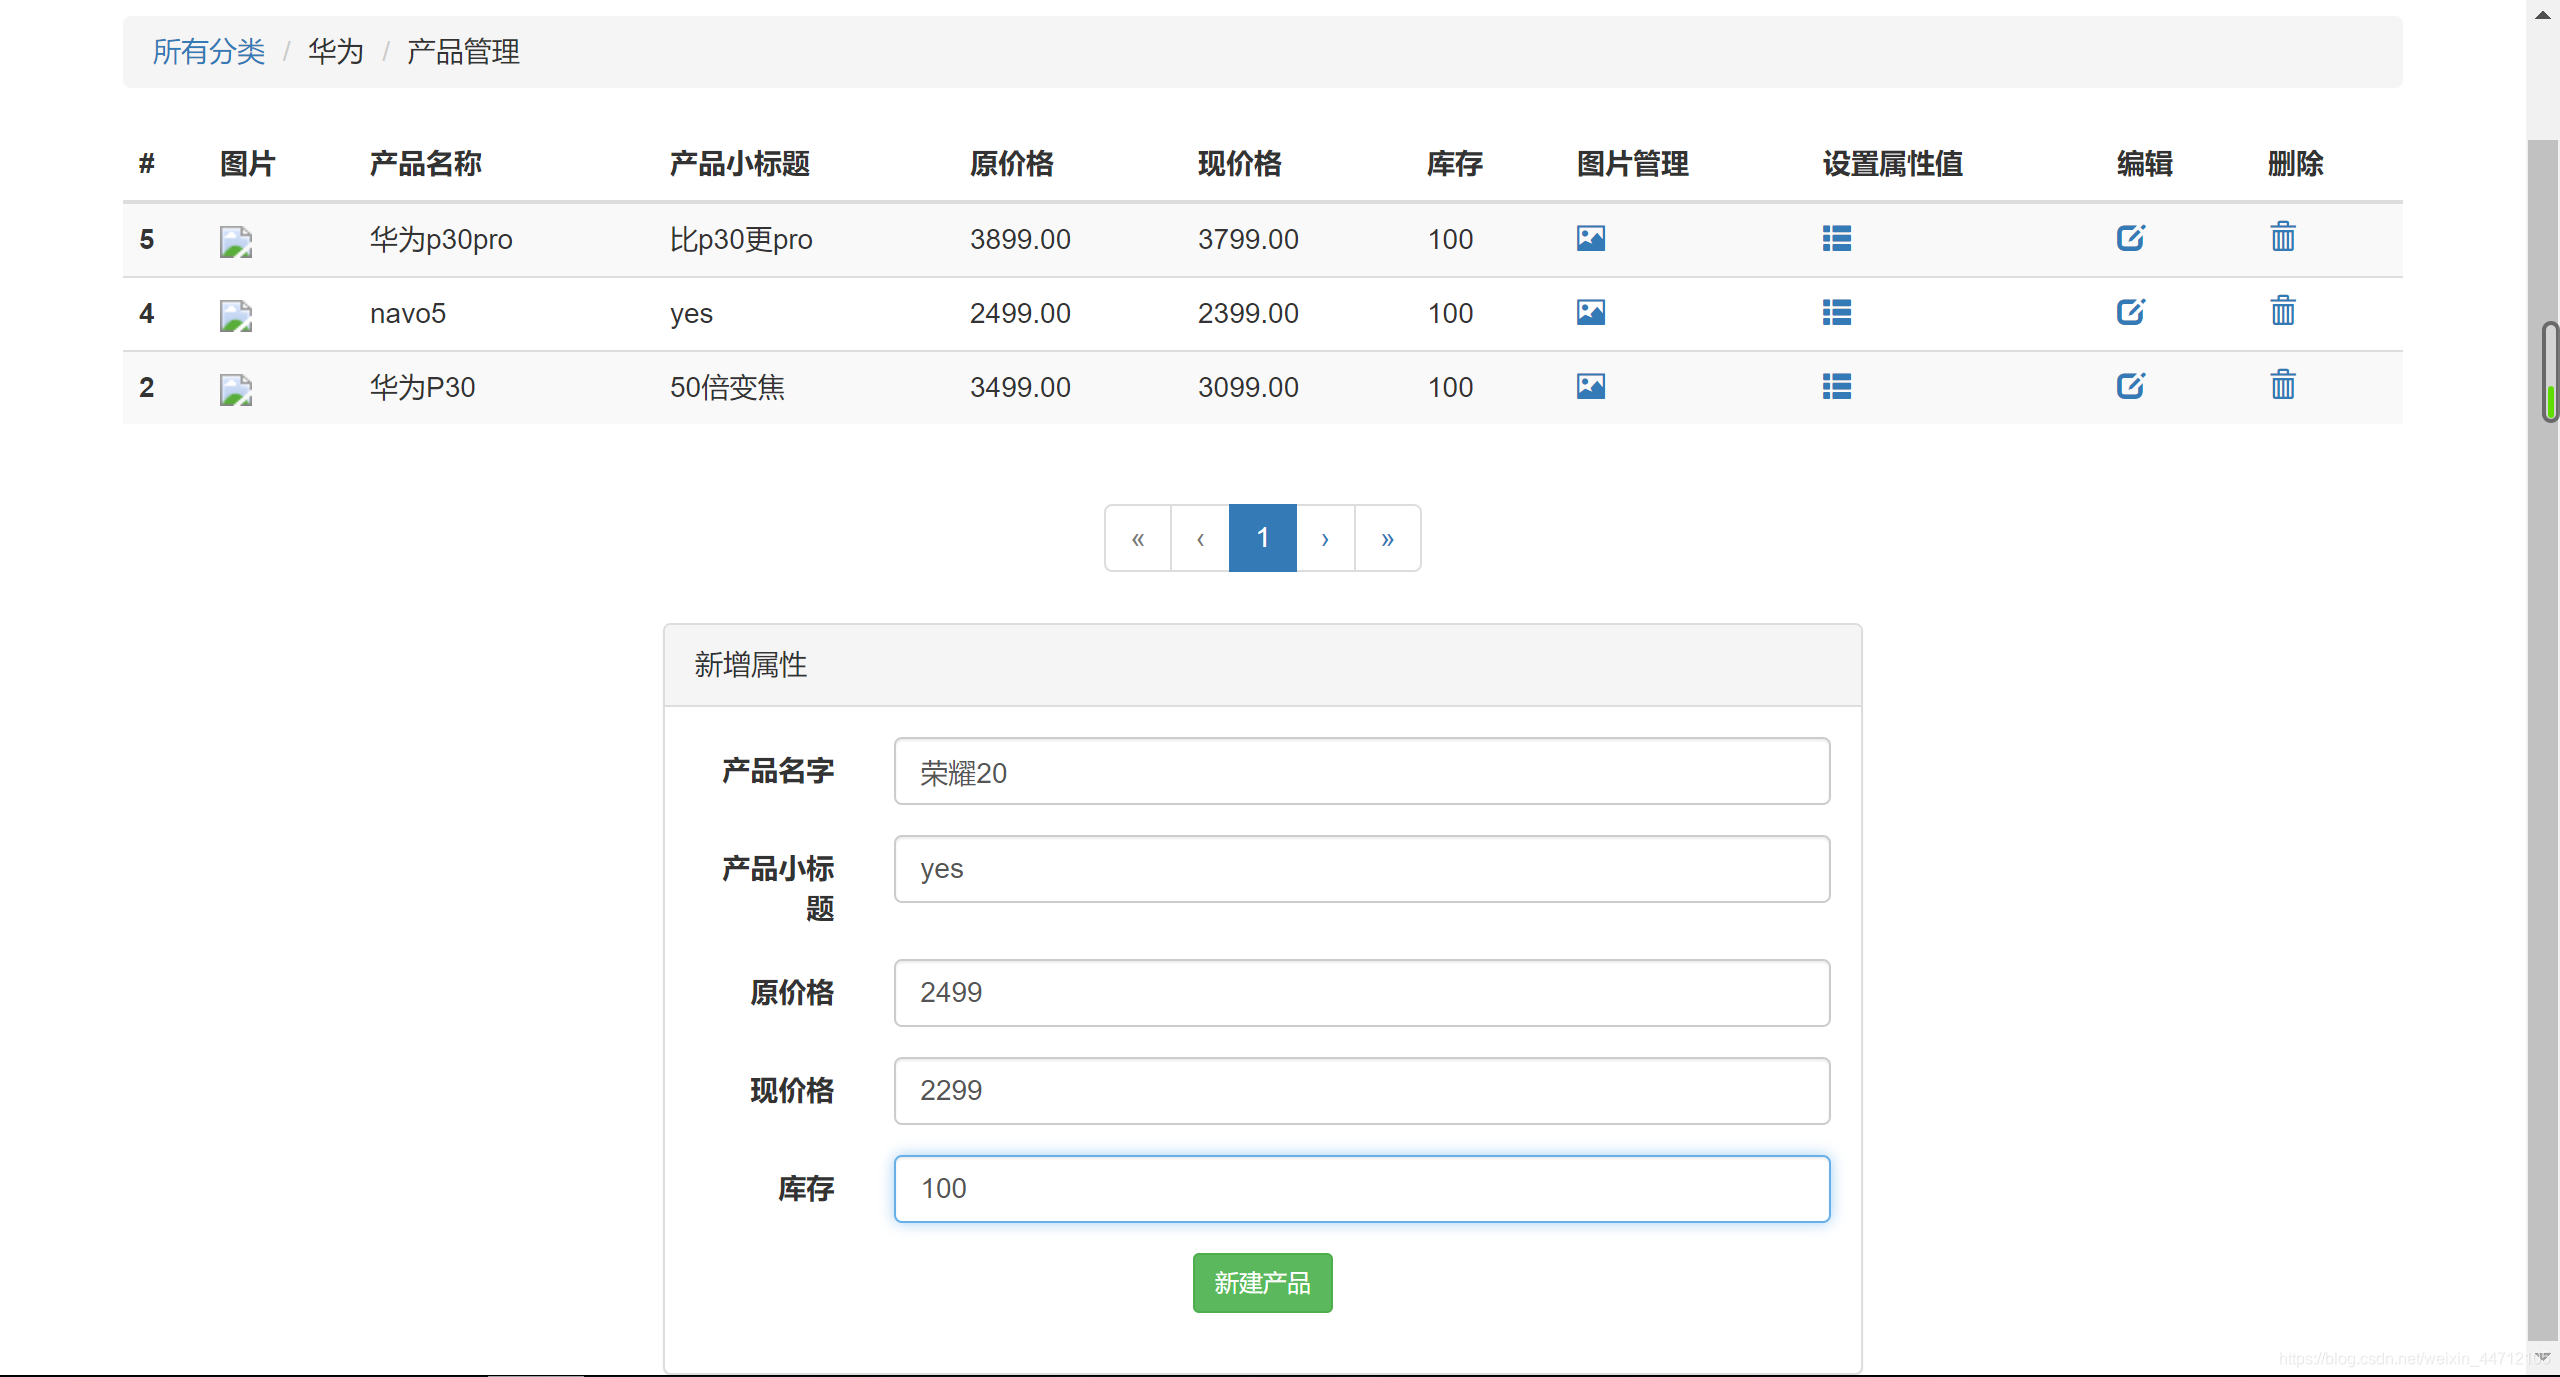Click the navo5 product thumbnail

236,316
